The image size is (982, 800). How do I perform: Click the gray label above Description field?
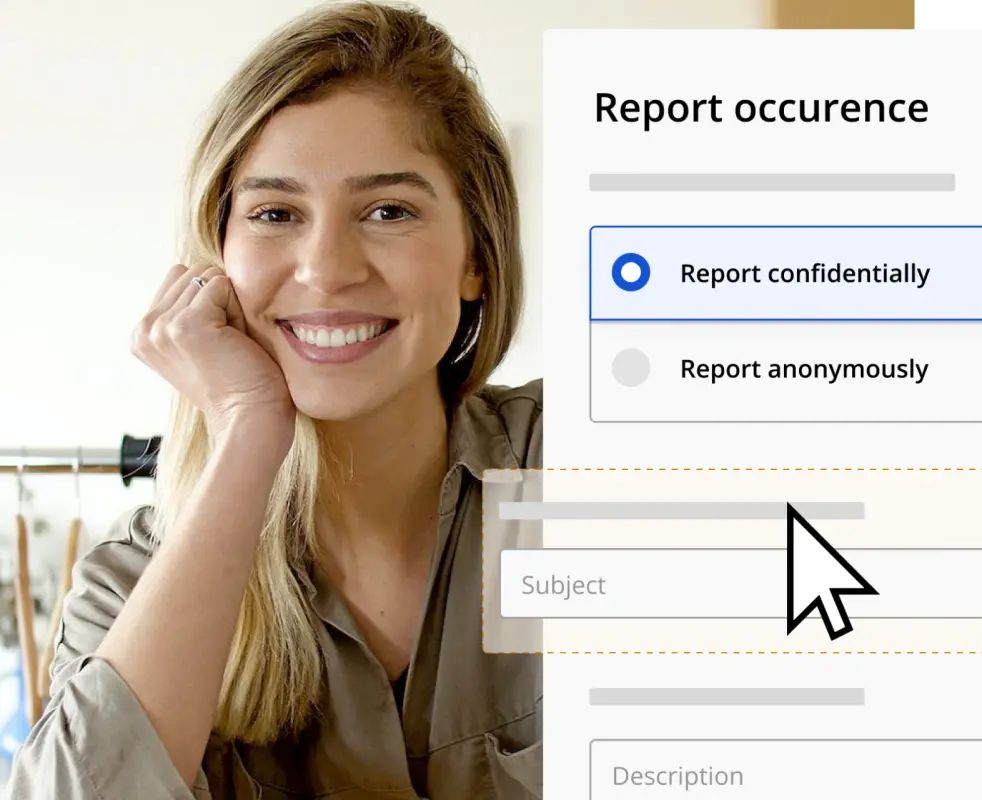tap(728, 695)
